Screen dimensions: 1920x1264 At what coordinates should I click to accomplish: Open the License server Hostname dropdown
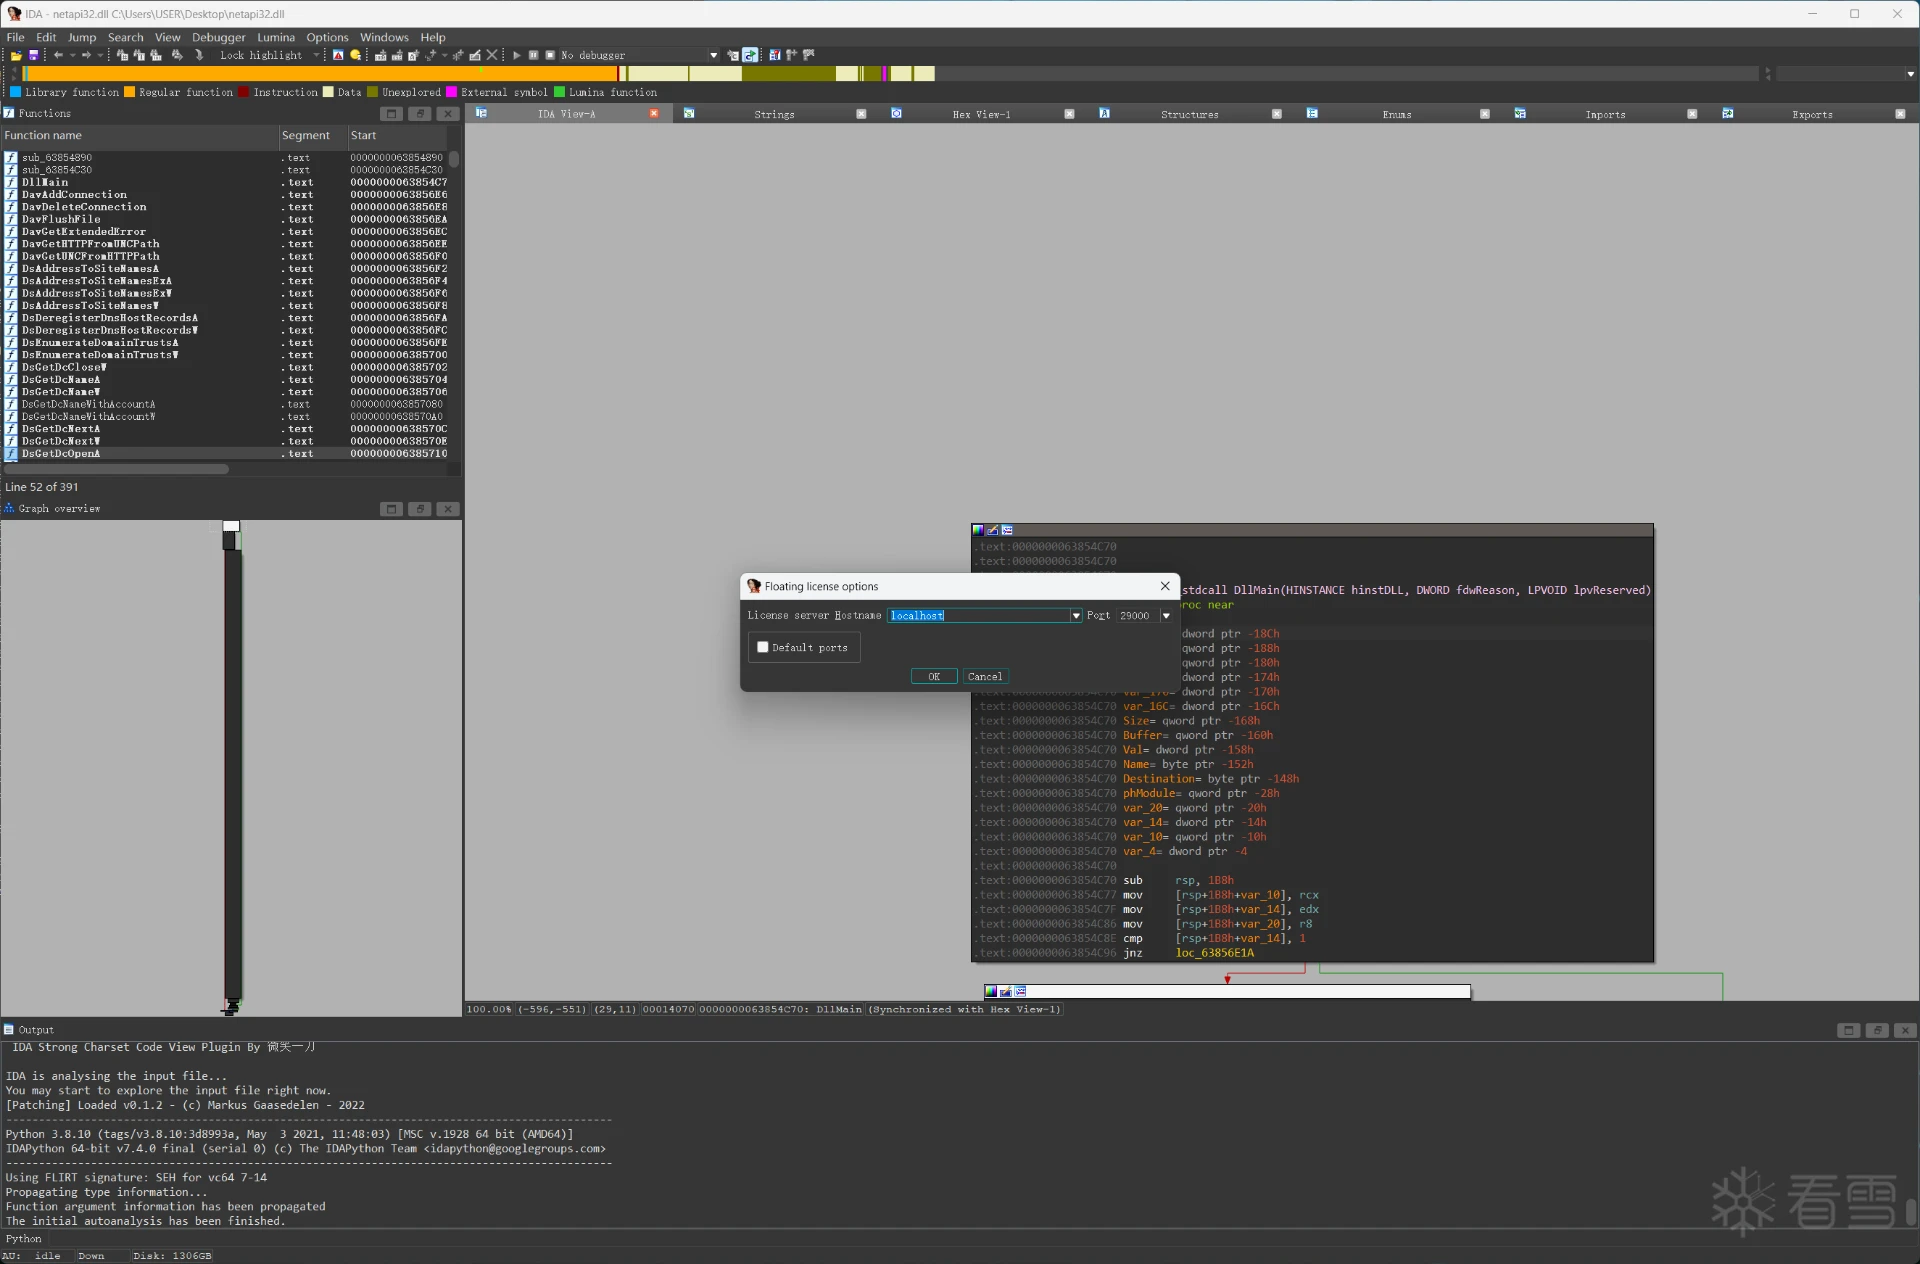pyautogui.click(x=1076, y=616)
